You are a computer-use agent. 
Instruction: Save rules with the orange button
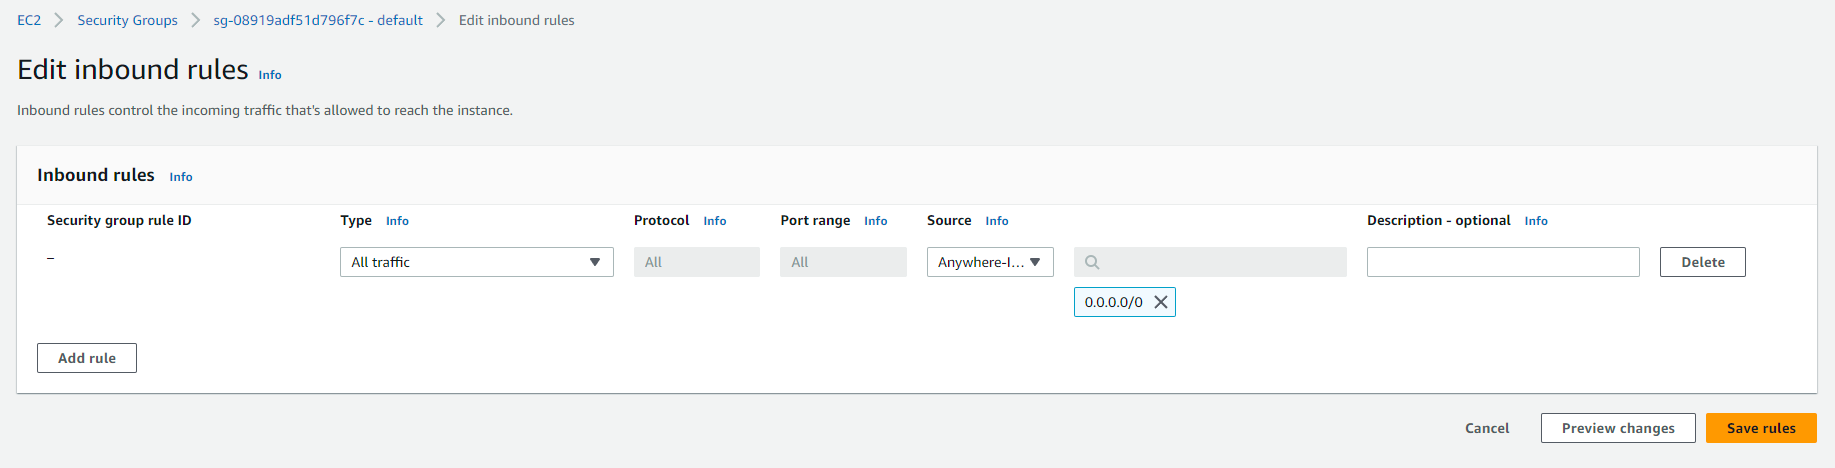pyautogui.click(x=1760, y=428)
